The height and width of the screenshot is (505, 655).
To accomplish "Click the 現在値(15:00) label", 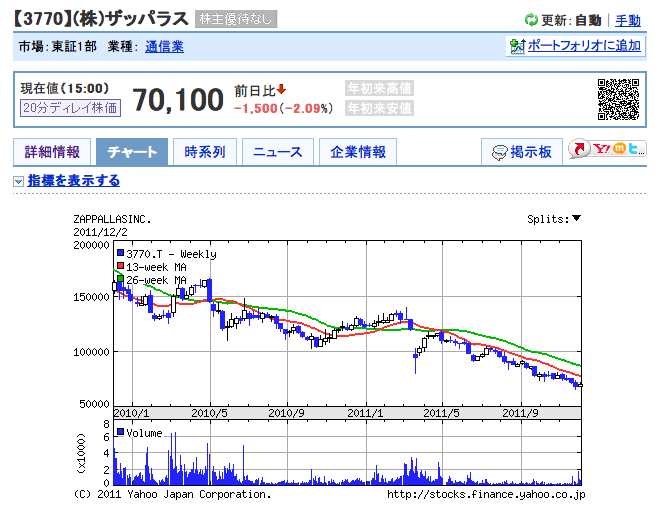I will [65, 88].
